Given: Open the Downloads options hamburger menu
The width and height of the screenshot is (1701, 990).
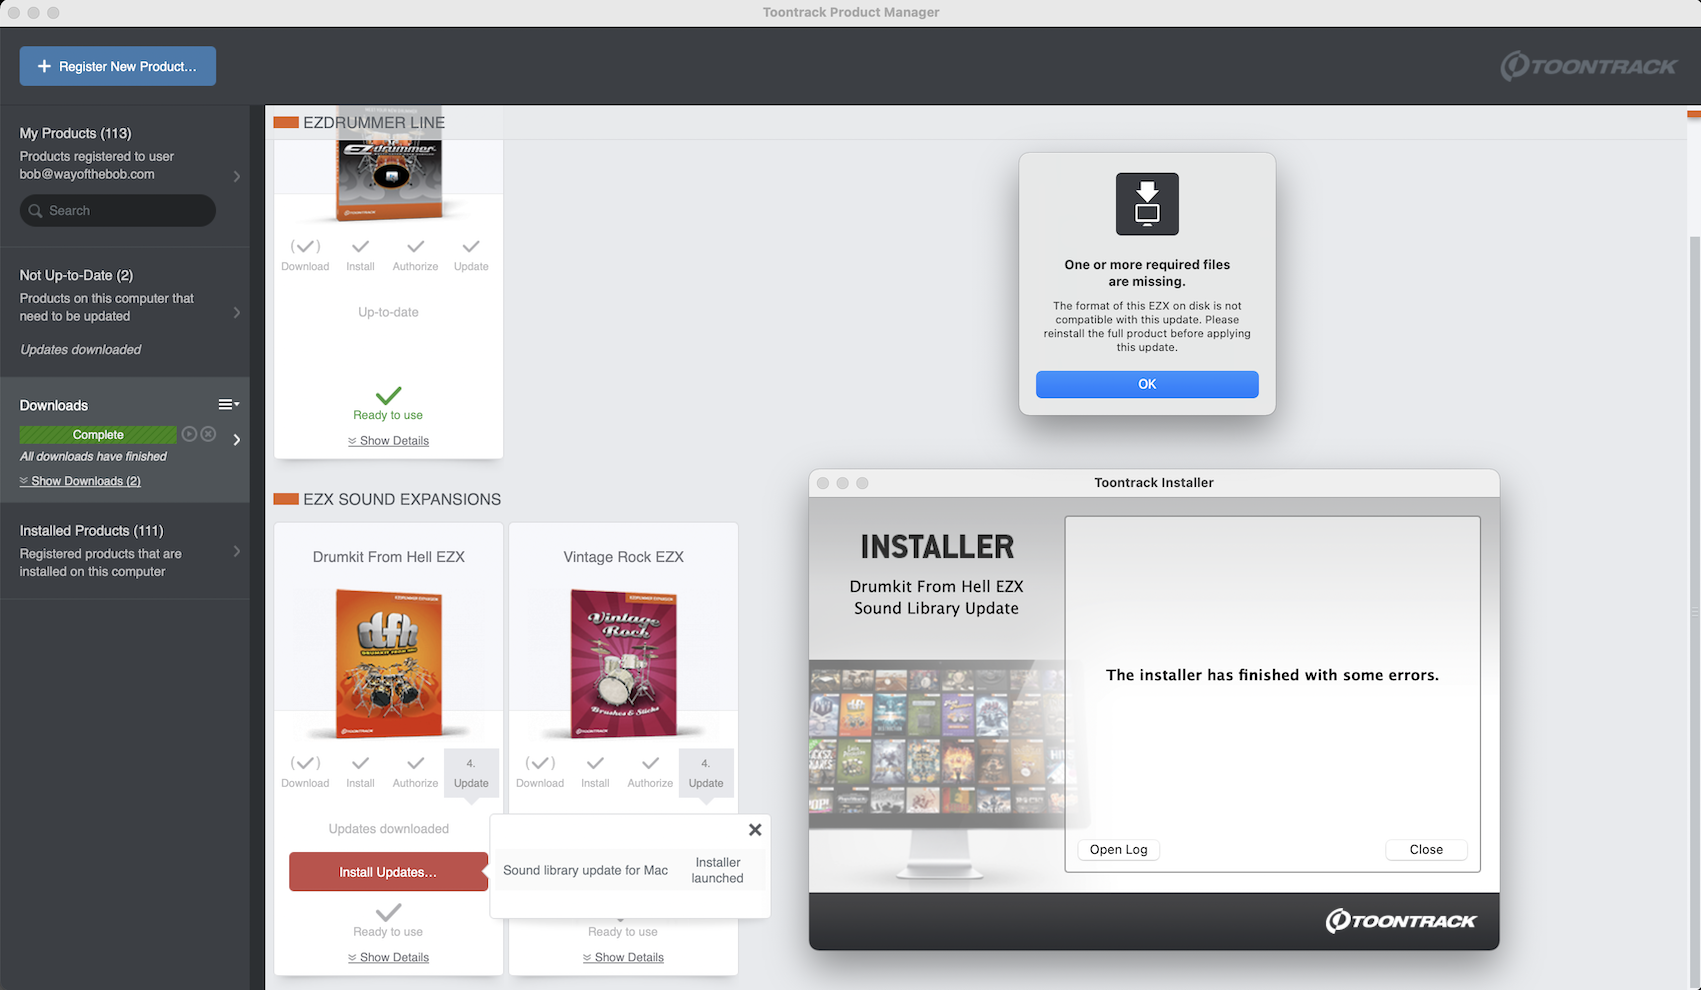Looking at the screenshot, I should click(x=228, y=405).
